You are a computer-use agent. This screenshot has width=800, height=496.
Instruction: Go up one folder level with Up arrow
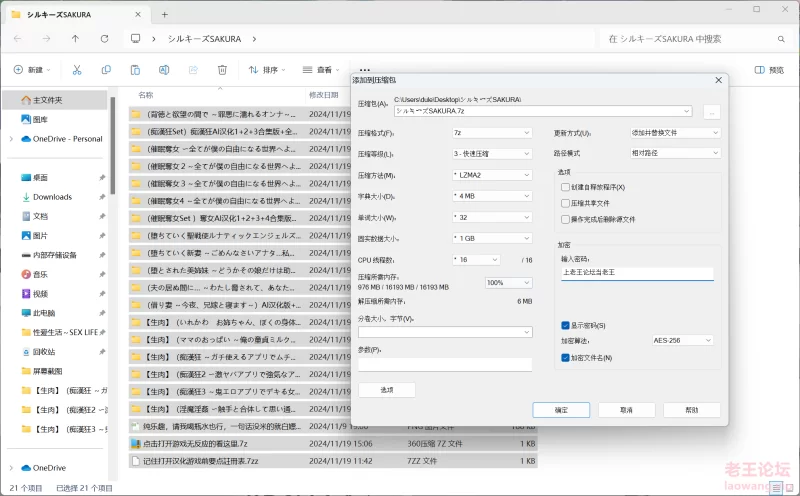(x=76, y=39)
